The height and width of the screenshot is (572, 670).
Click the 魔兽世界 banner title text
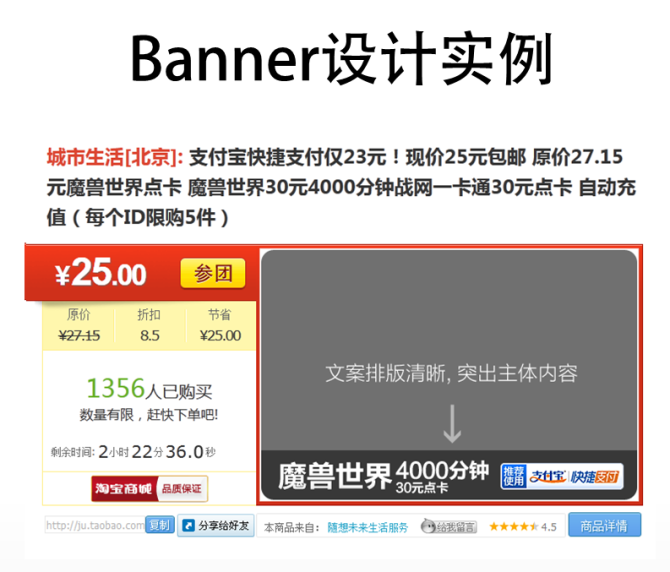click(x=335, y=476)
